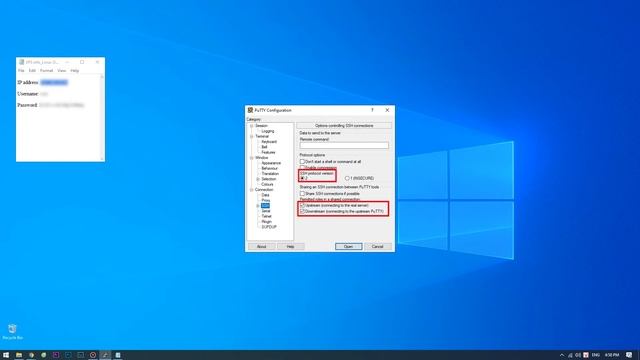Click the PuTTY taskbar icon
Screen dimensions: 640x360
click(105, 355)
